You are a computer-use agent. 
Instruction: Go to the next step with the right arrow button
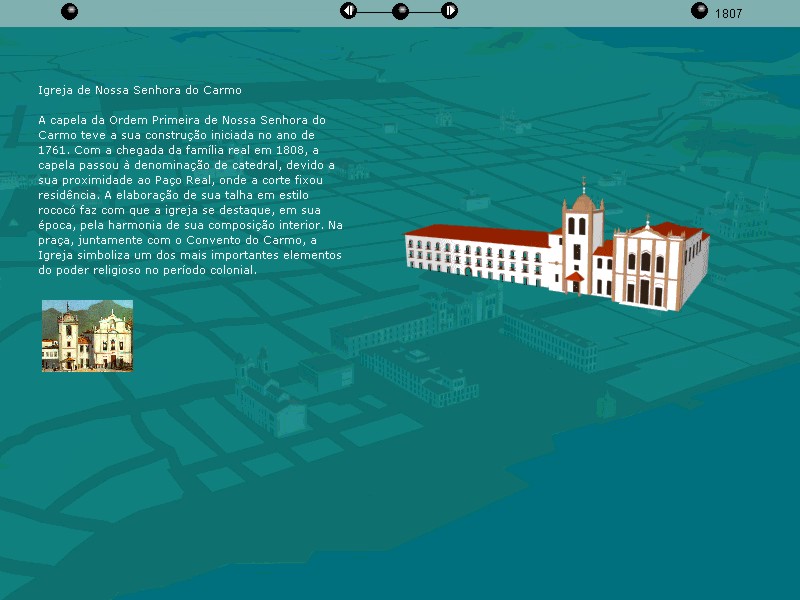(449, 10)
